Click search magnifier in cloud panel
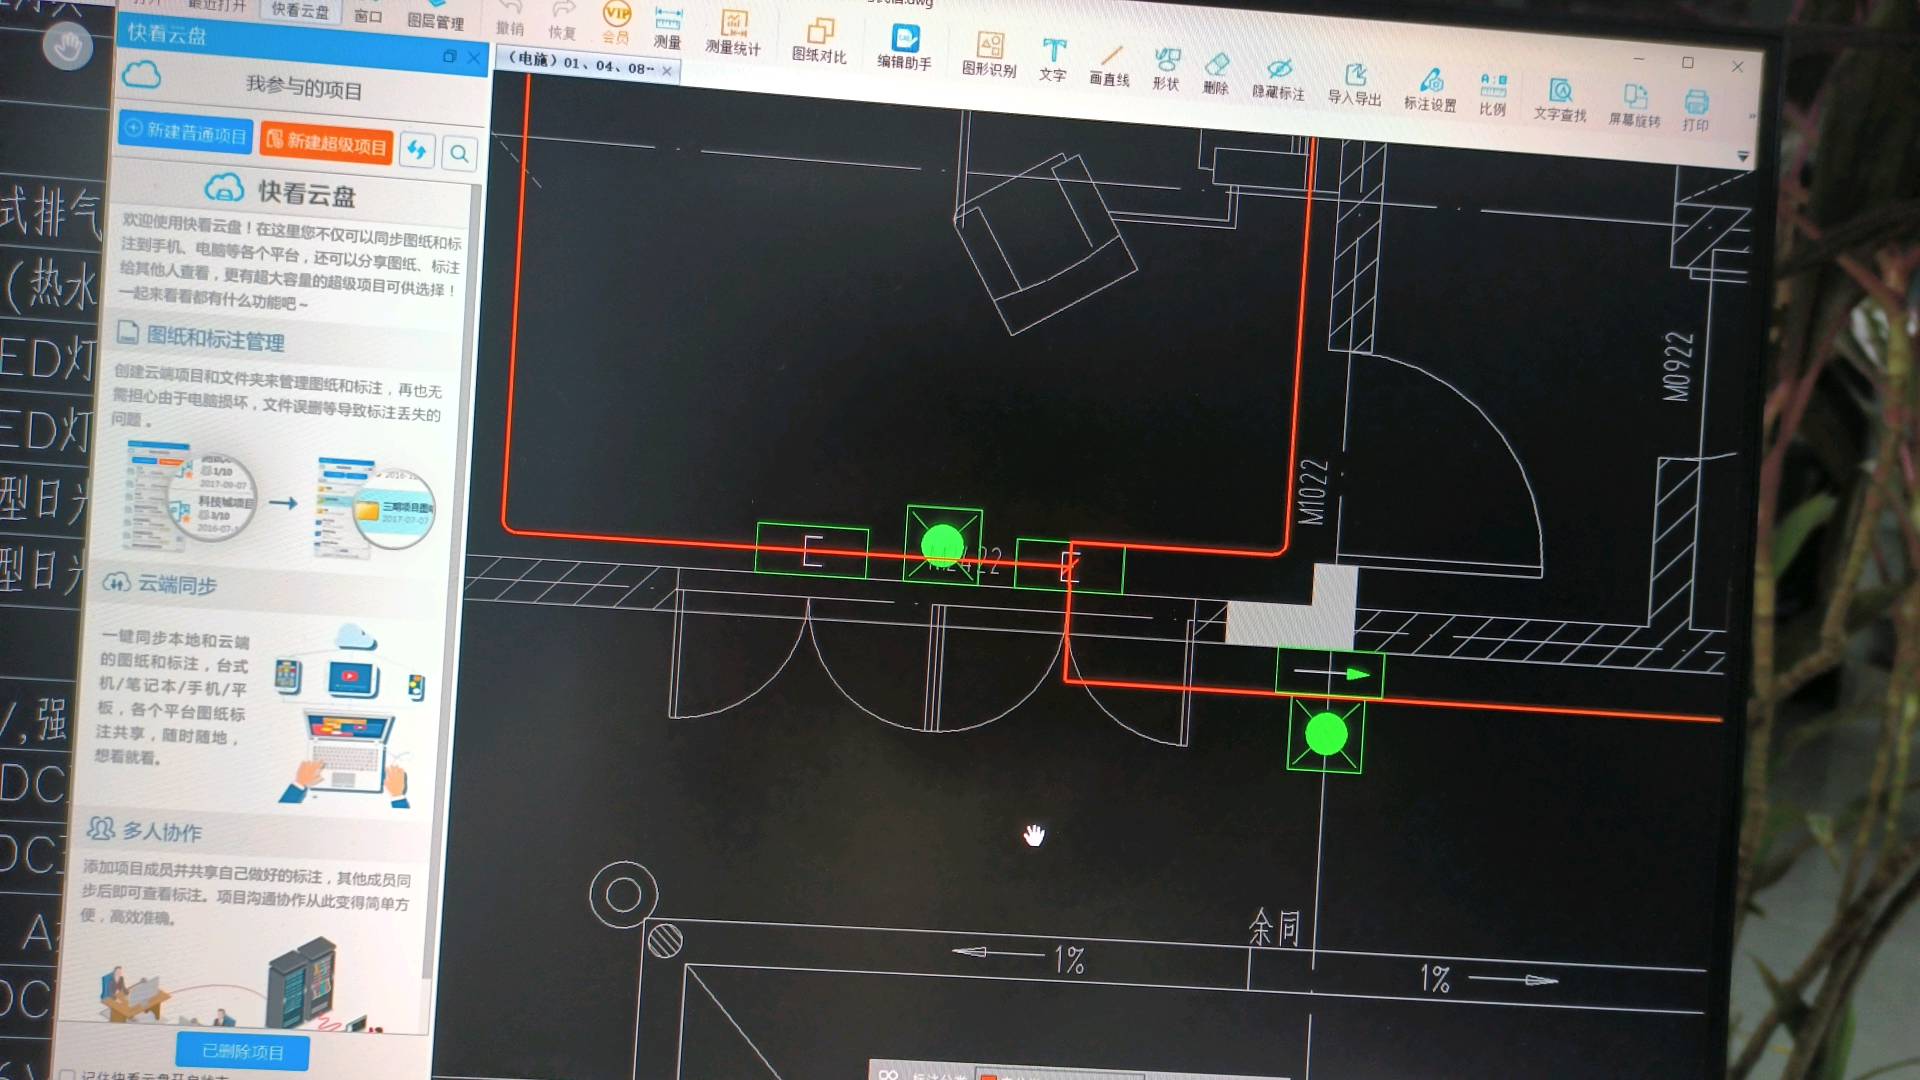Screen dimensions: 1920x1080 (459, 153)
